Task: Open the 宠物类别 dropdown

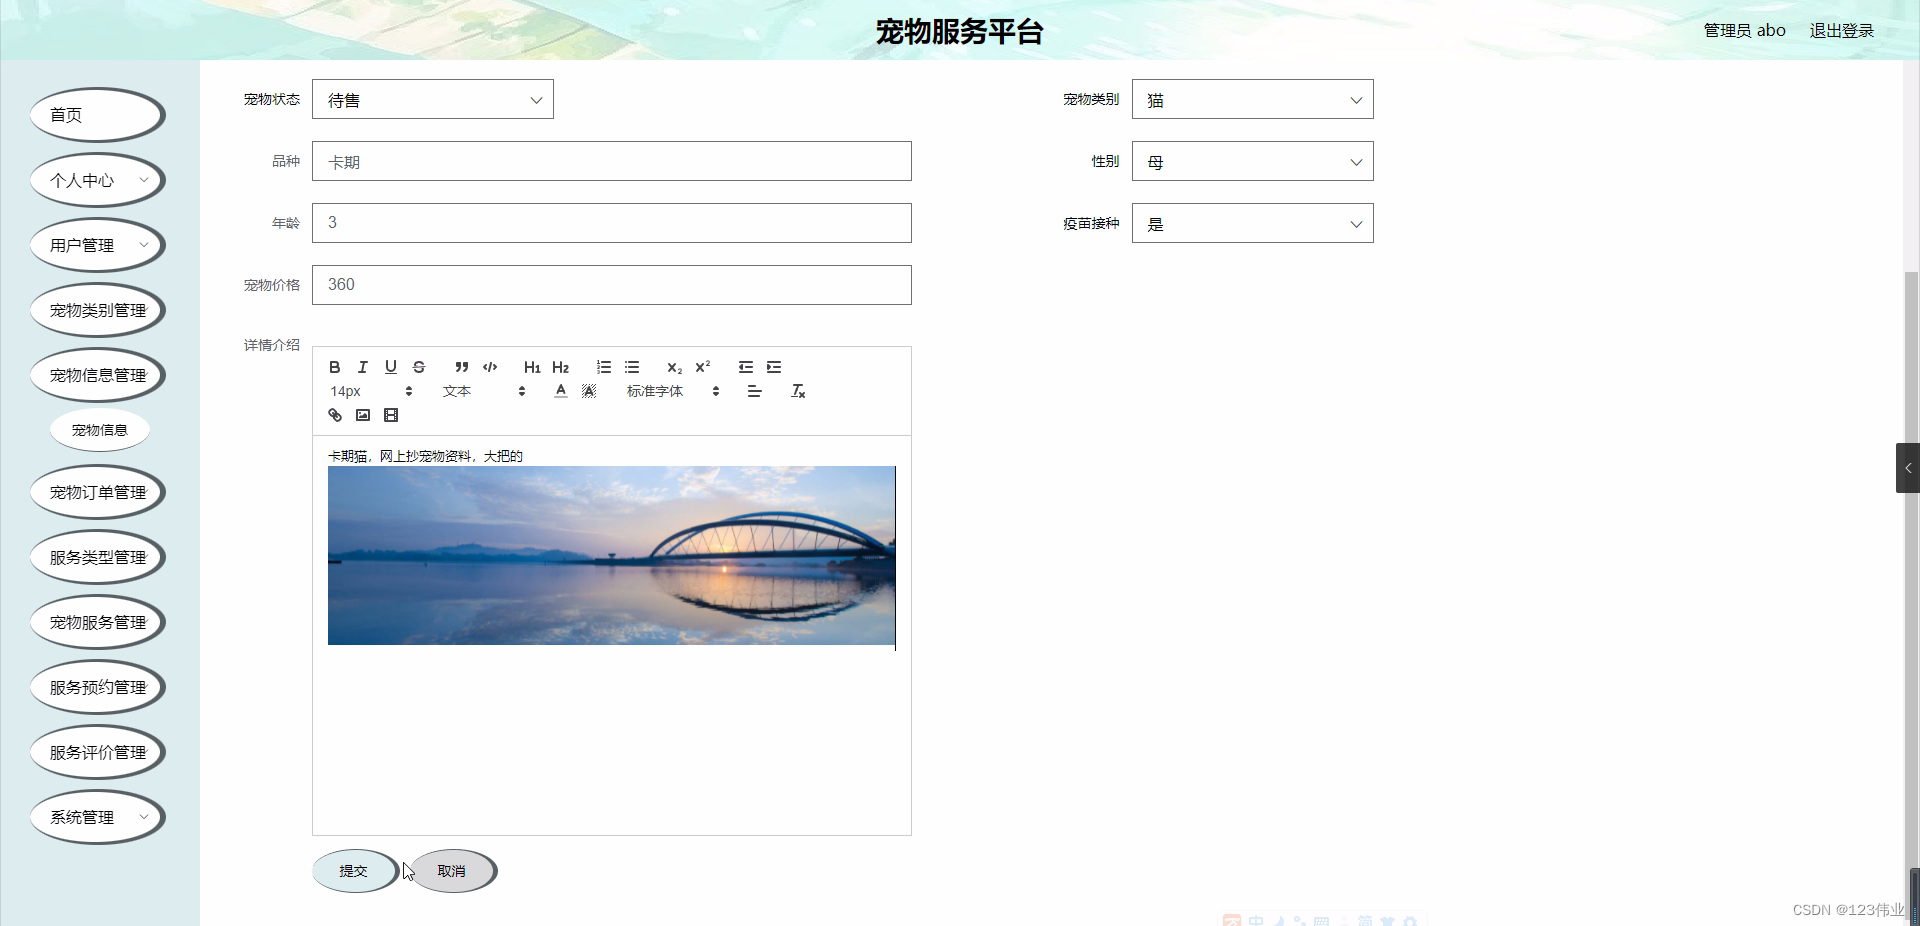Action: (1253, 99)
